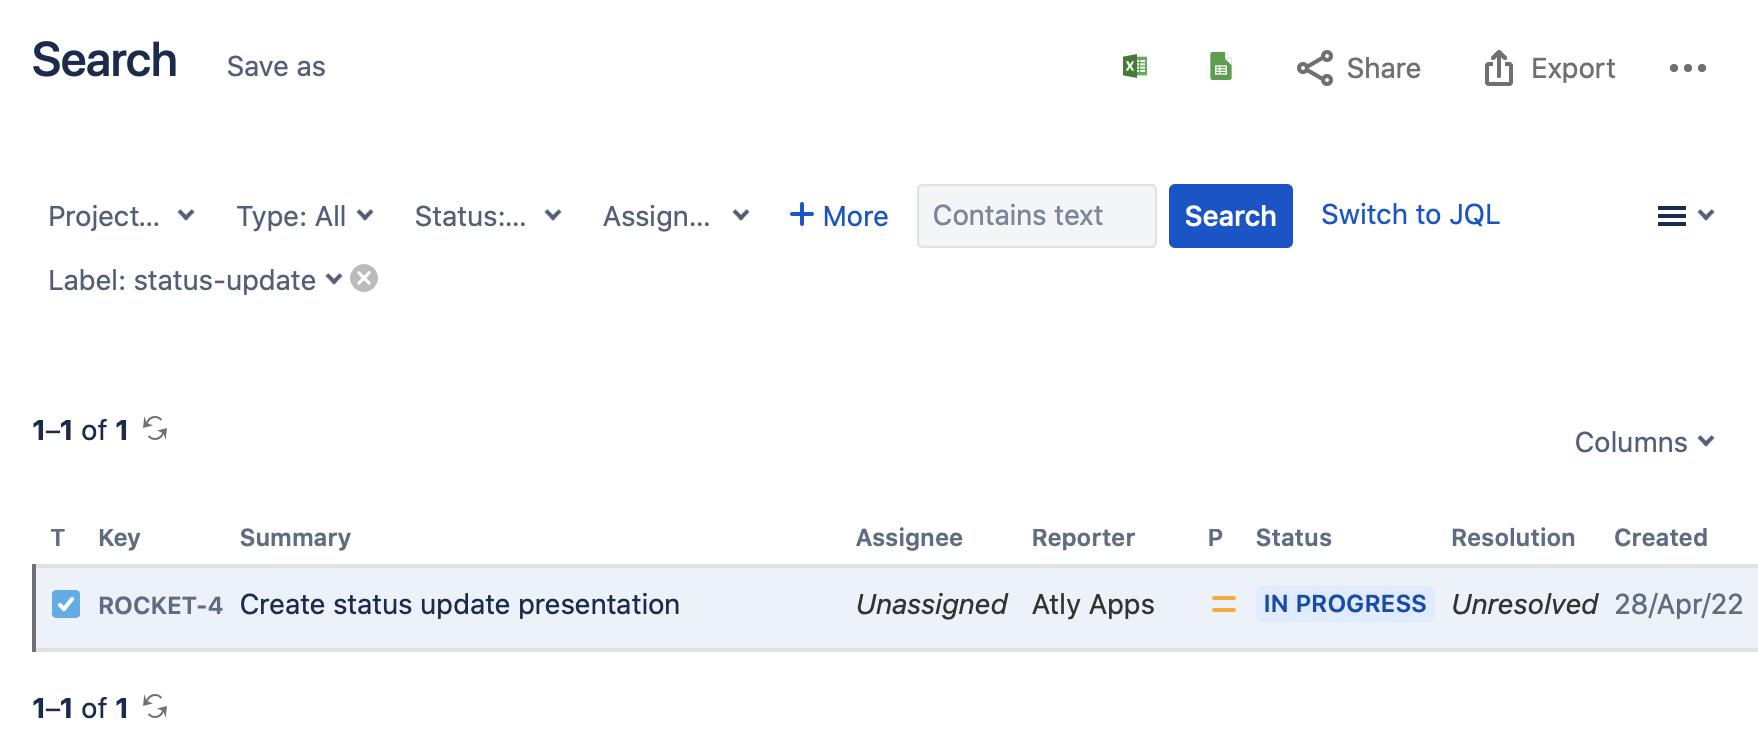1758x748 pixels.
Task: Sort by Resolution column header
Action: coord(1513,538)
